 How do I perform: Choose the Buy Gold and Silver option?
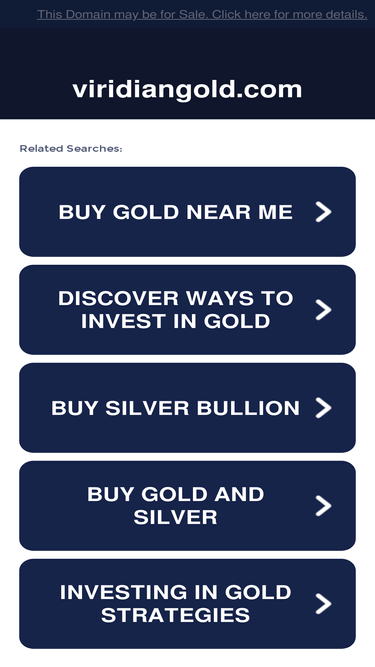point(188,506)
